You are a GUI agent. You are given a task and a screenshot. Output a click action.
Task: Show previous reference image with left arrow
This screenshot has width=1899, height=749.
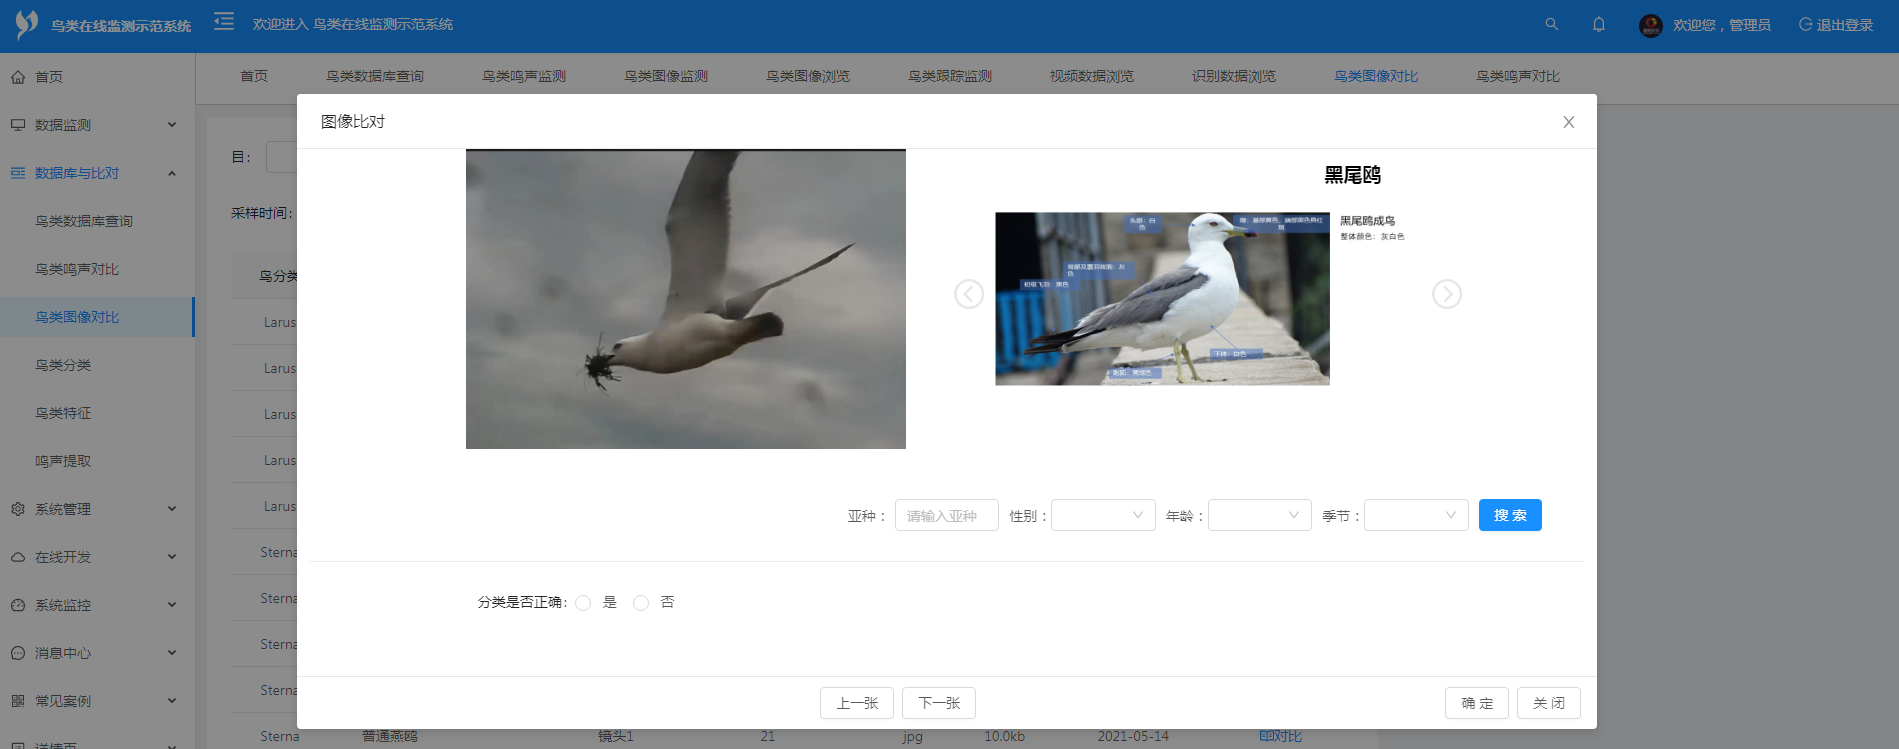tap(968, 294)
